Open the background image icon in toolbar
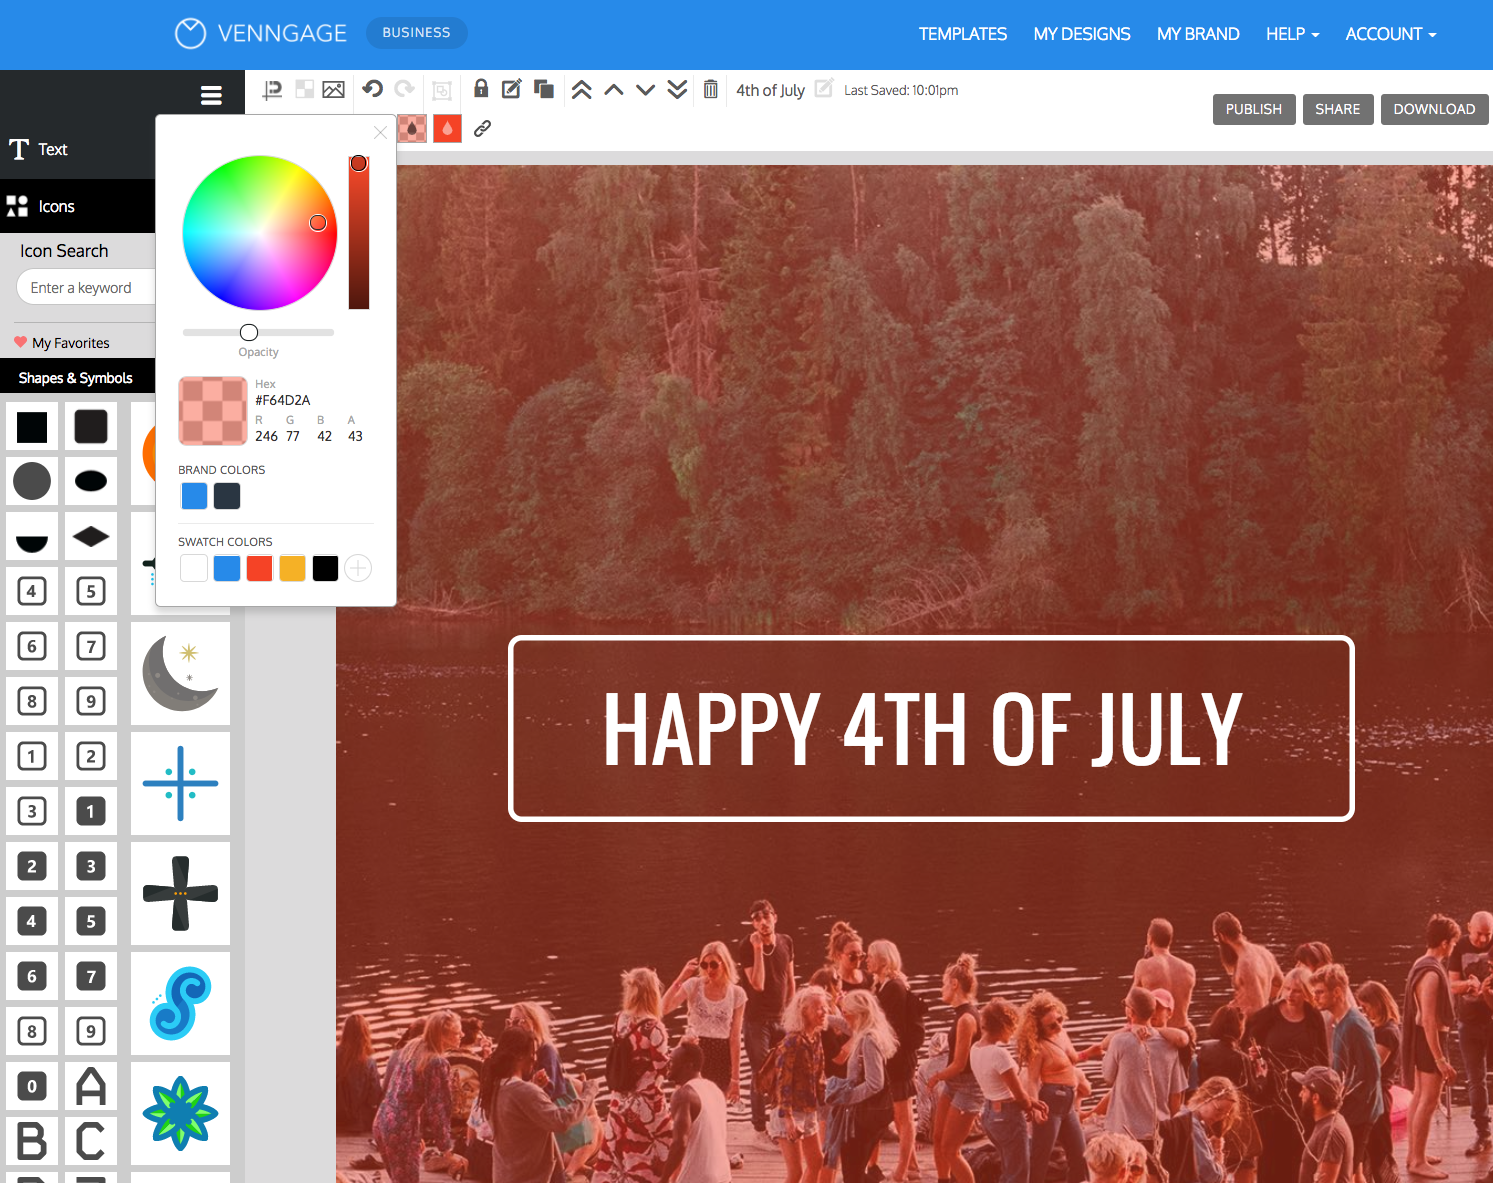Viewport: 1493px width, 1183px height. click(x=334, y=90)
